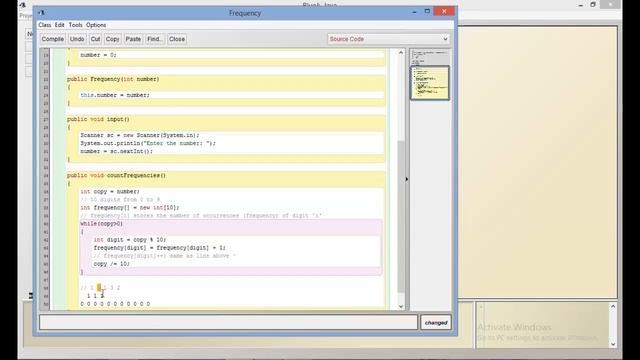Click the editor scrollbar down arrow
640x360 pixels.
[401, 306]
